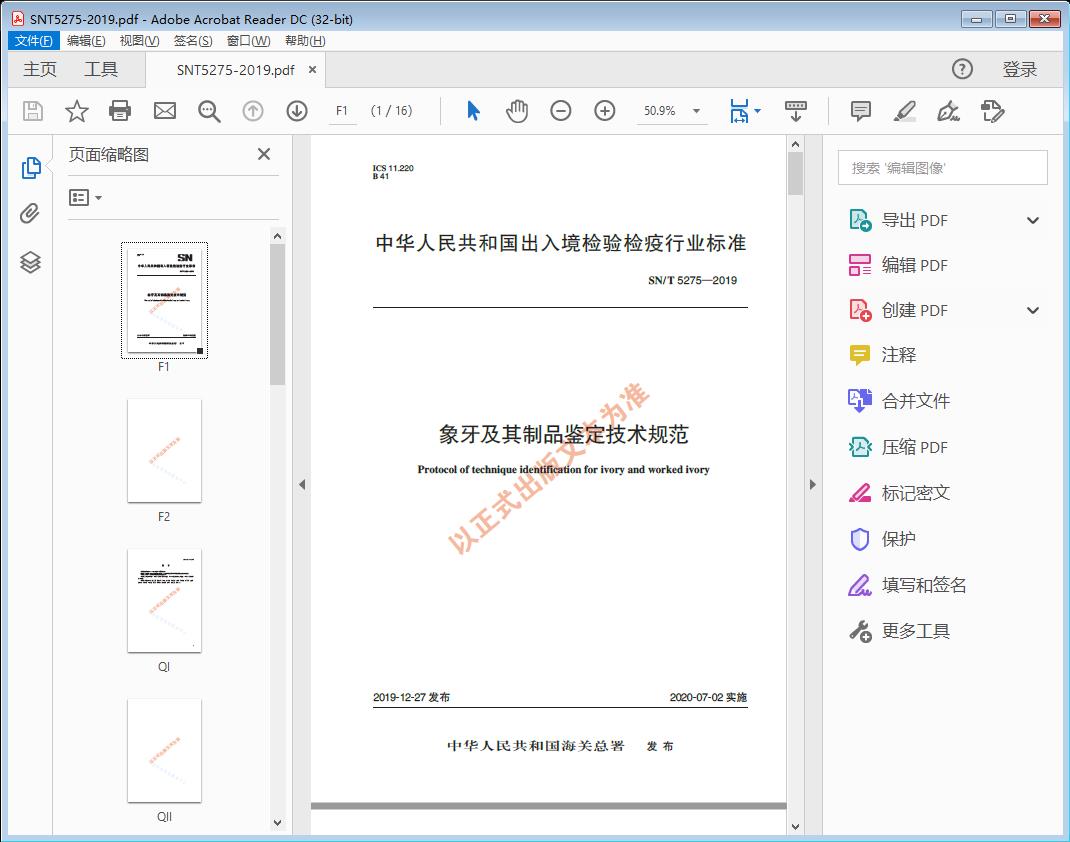Switch to the 主页 tab

pyautogui.click(x=40, y=69)
